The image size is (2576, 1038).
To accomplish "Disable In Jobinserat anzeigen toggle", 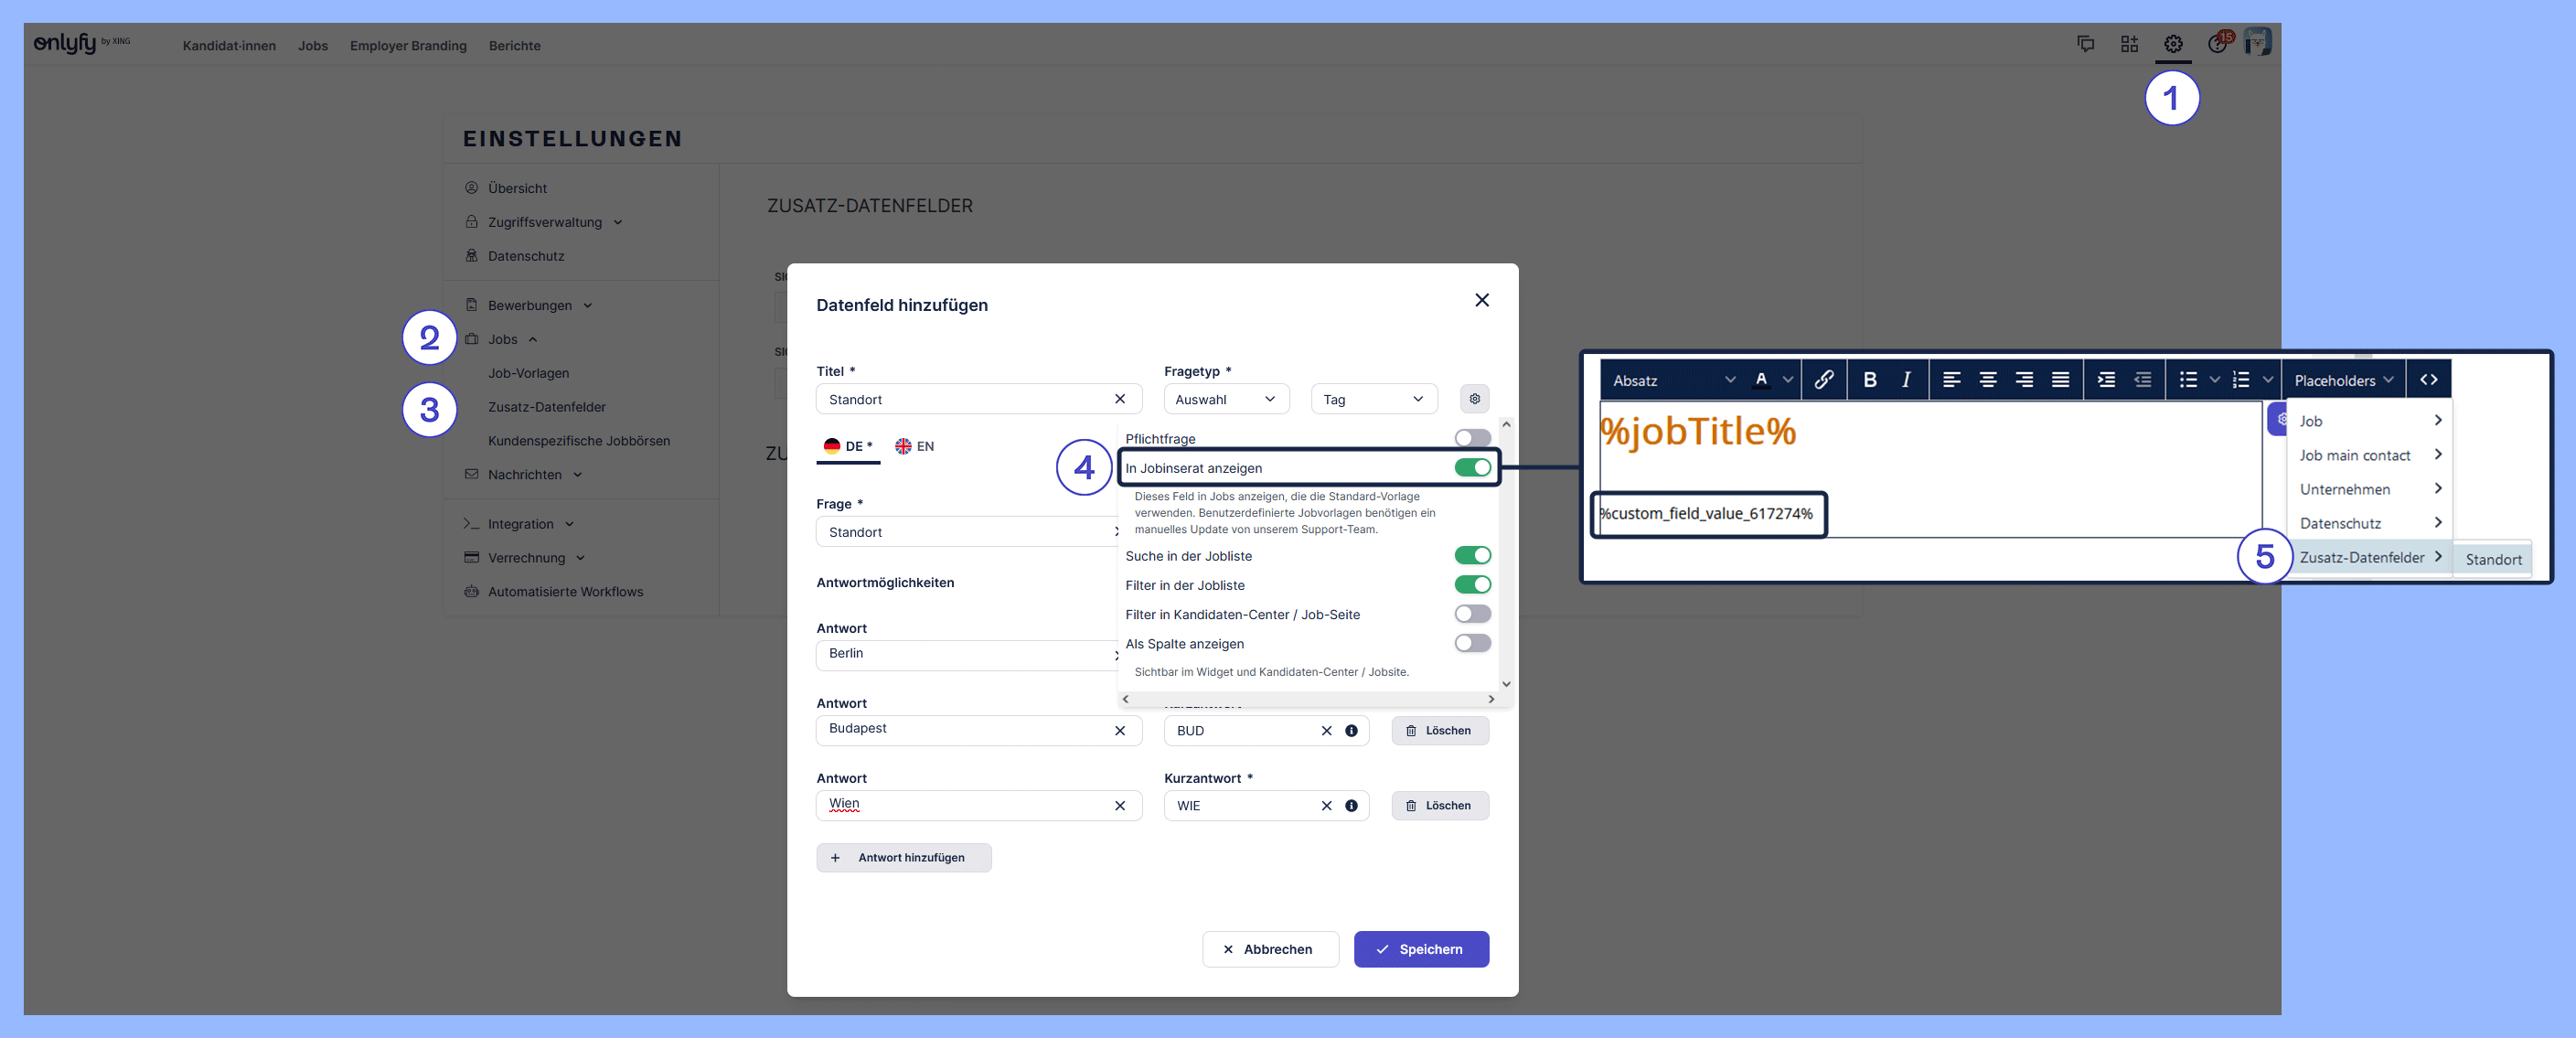I will click(x=1472, y=468).
